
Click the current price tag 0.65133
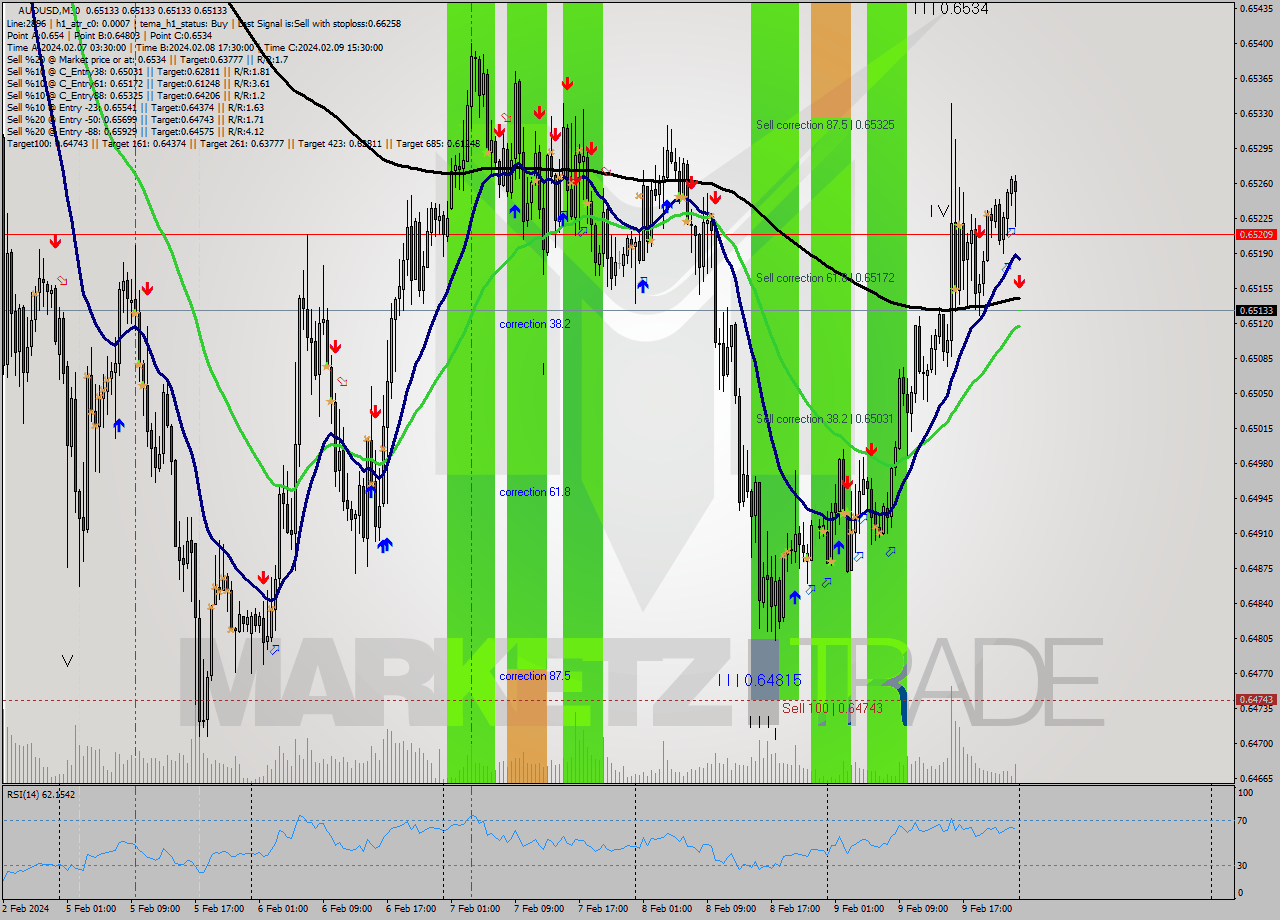pyautogui.click(x=1257, y=310)
